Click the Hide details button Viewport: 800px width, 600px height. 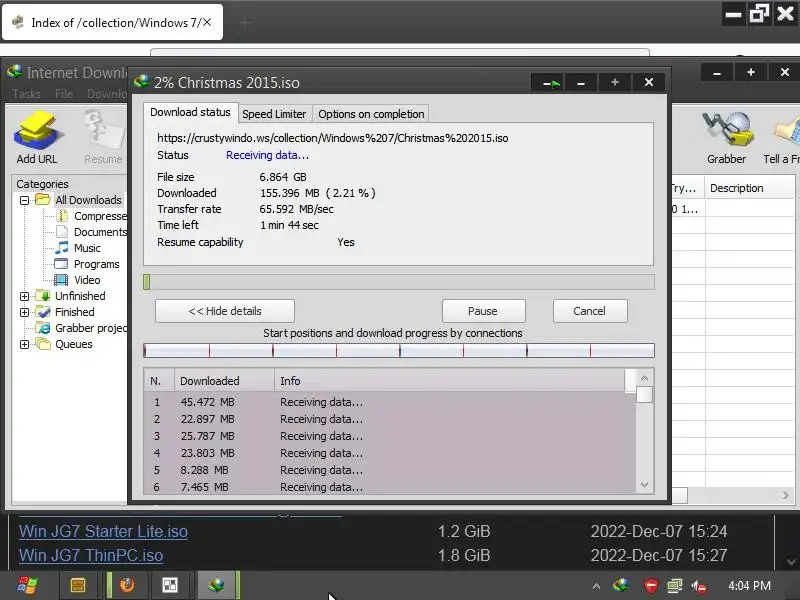coord(225,311)
